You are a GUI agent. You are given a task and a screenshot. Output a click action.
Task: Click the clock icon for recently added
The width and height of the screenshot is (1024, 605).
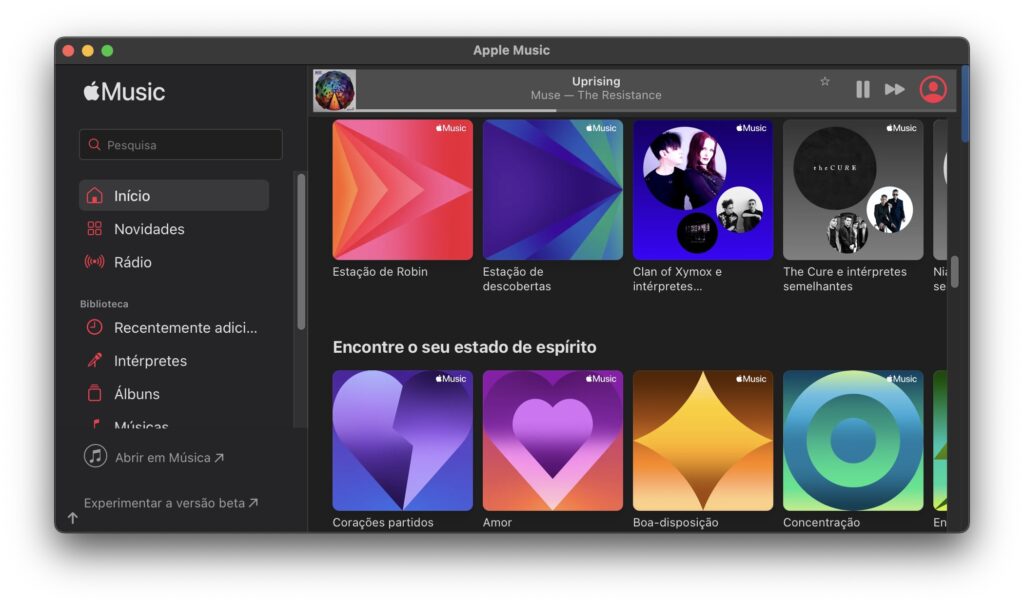click(95, 327)
